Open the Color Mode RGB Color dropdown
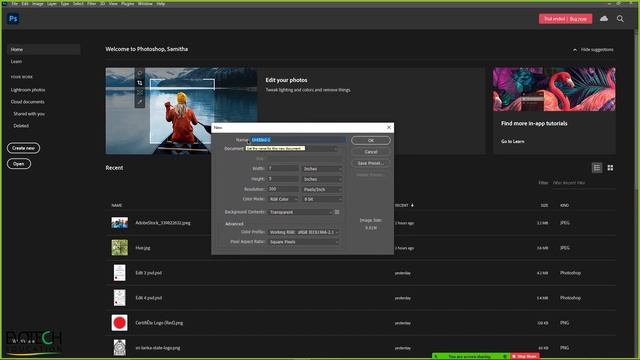 coord(283,199)
